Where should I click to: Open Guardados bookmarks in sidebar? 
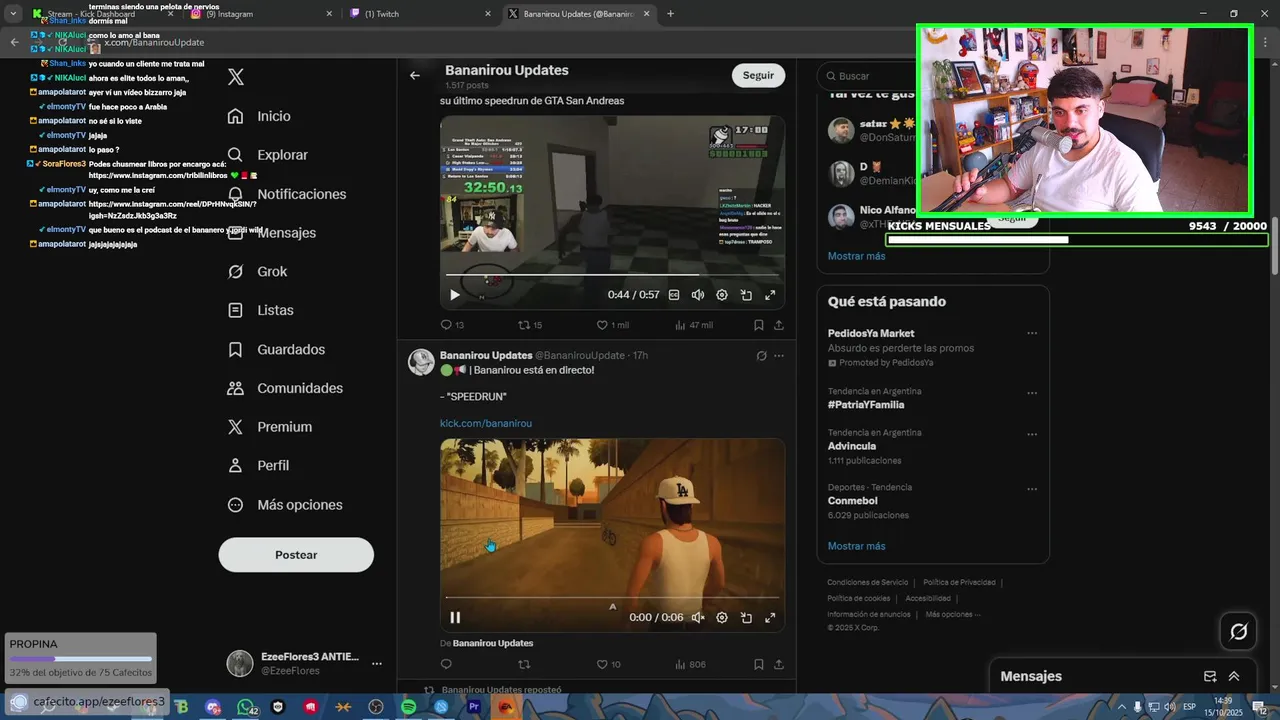pos(276,349)
